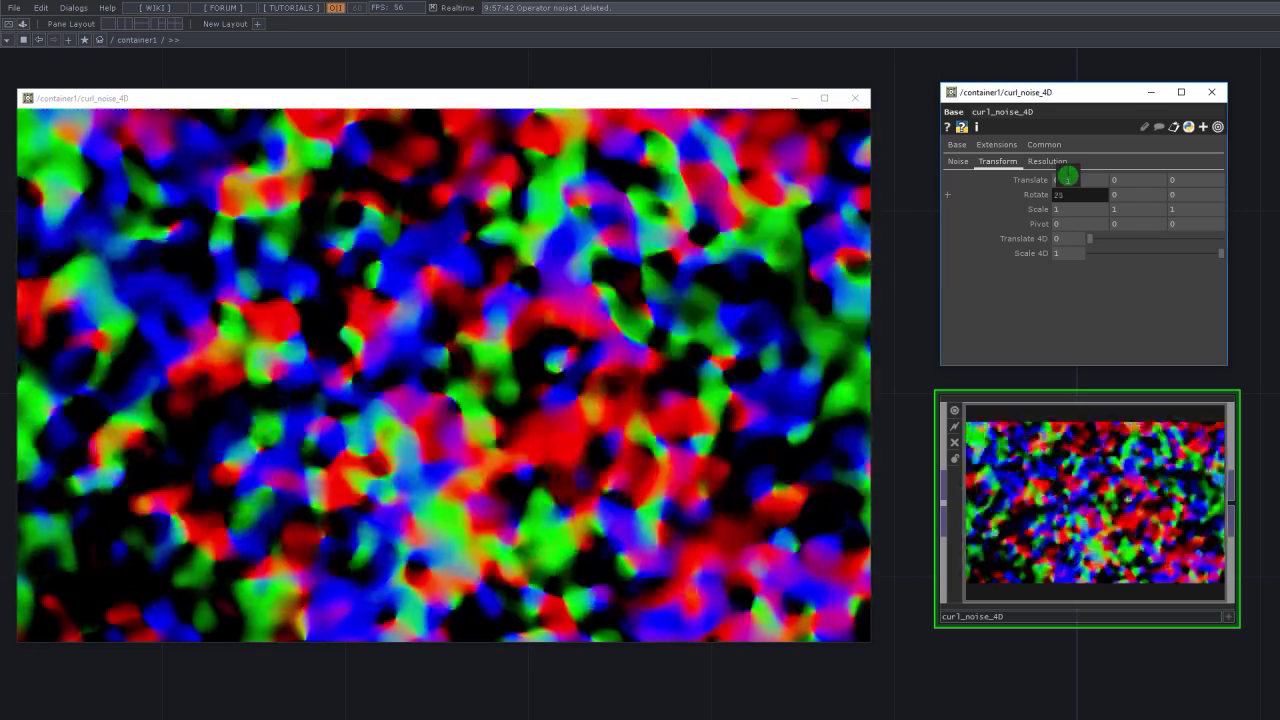Image resolution: width=1280 pixels, height=720 pixels.
Task: Select the Python language icon
Action: click(1188, 127)
